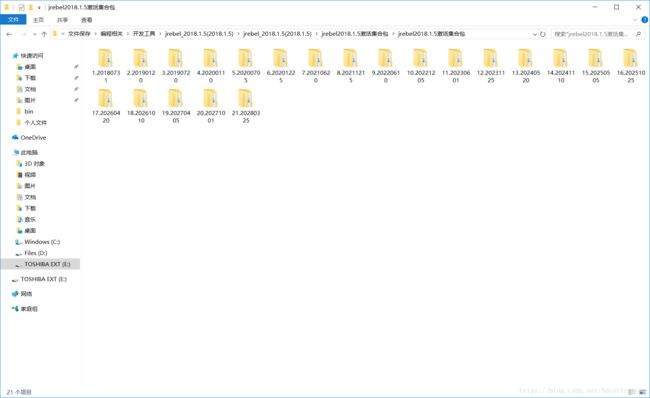650x398 pixels.
Task: Navigate to 文件保存 in the breadcrumb
Action: pyautogui.click(x=79, y=34)
